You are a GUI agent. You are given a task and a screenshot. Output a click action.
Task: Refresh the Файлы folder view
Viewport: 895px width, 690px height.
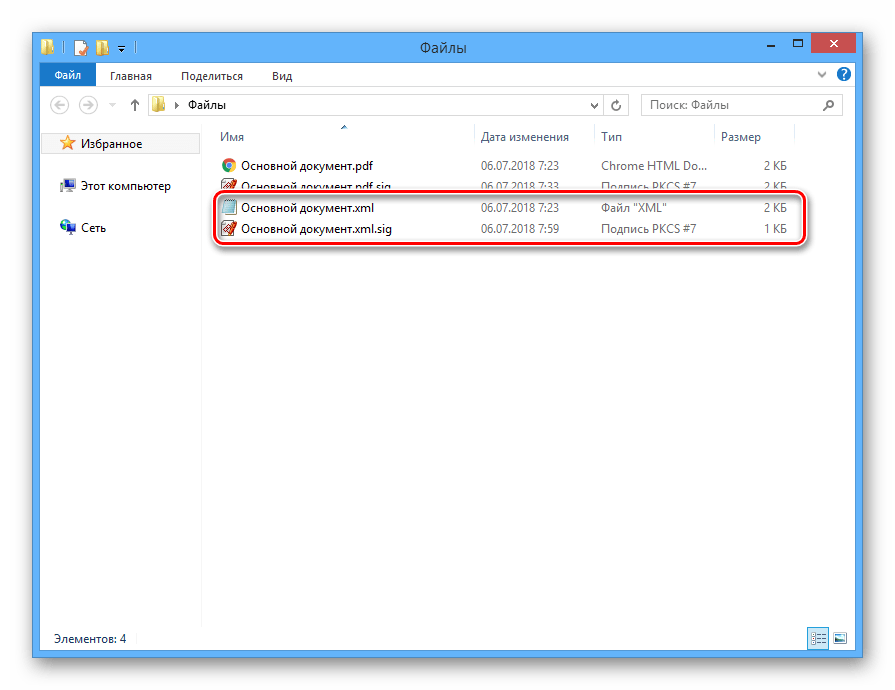[x=617, y=105]
